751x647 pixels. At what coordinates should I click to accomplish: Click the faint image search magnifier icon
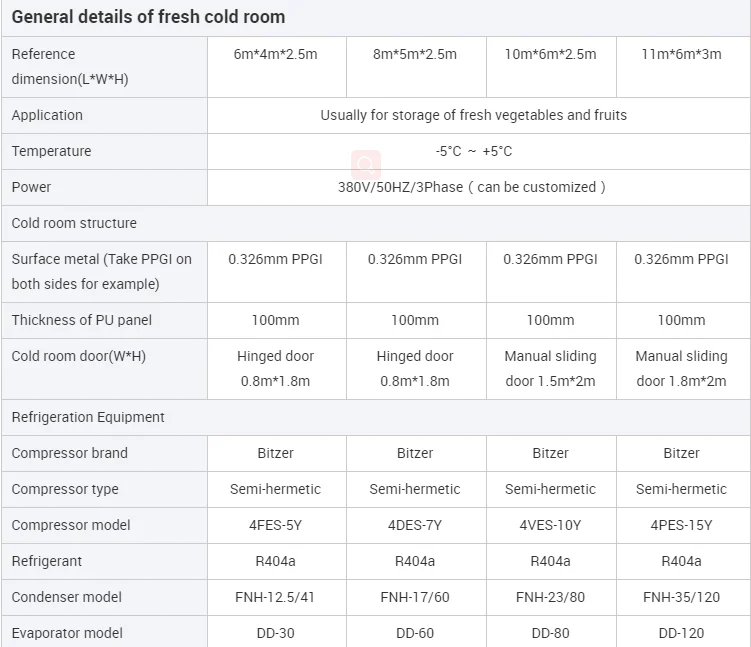coord(366,164)
